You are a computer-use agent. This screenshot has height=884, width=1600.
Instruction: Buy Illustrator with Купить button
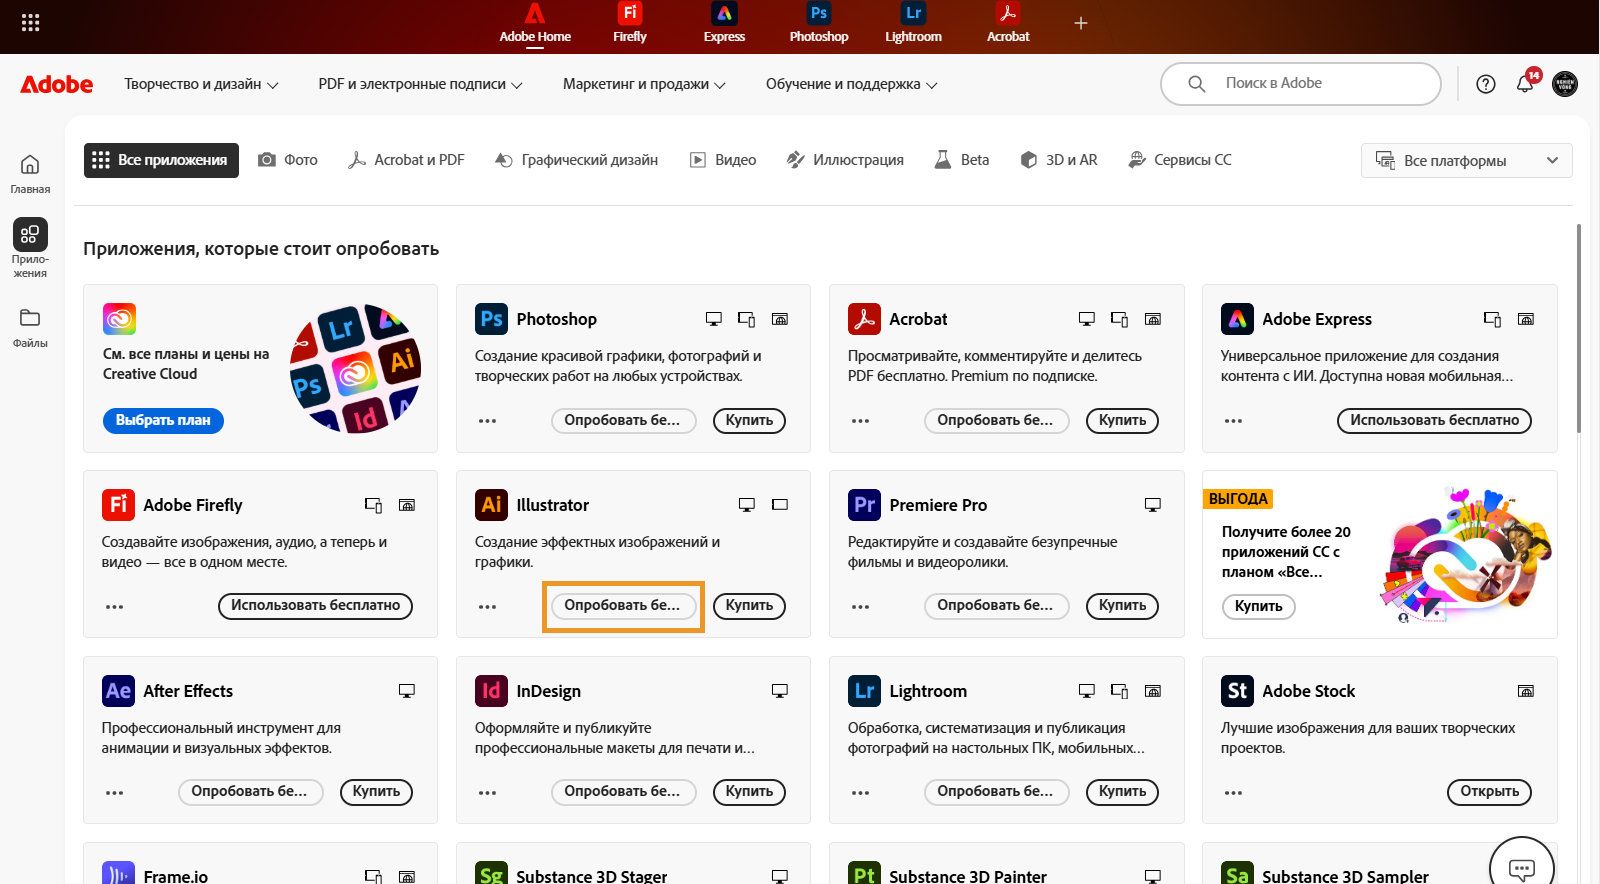coord(749,606)
